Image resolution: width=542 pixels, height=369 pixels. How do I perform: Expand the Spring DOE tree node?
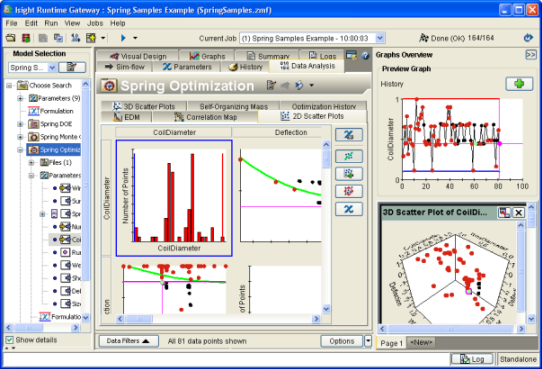tap(20, 124)
